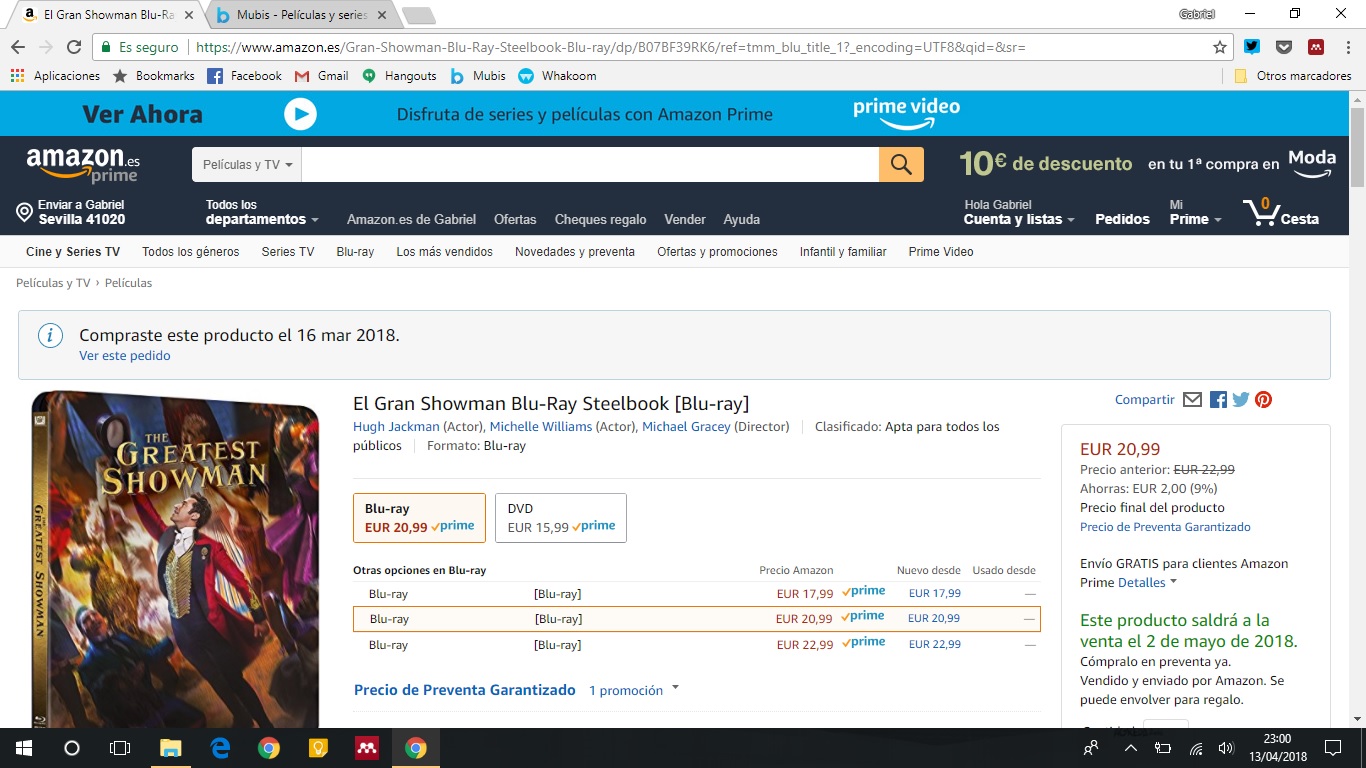Expand the Películas y TV search category dropdown
The image size is (1366, 768).
click(x=247, y=165)
